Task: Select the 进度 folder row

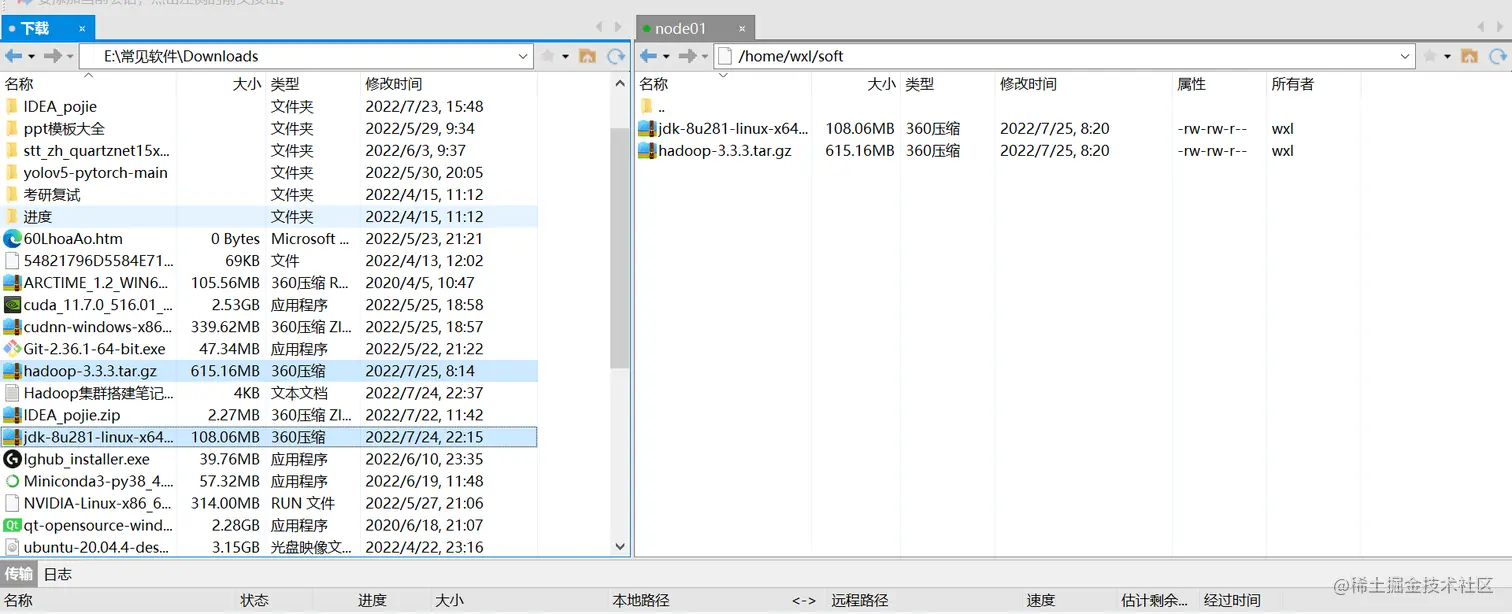Action: [269, 216]
